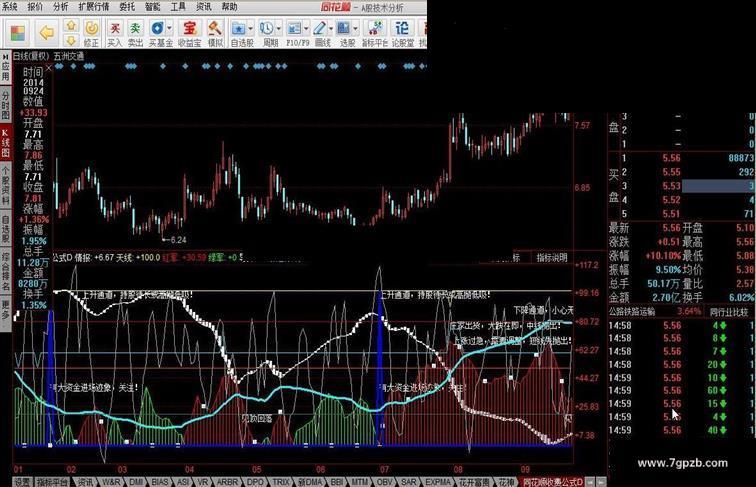The height and width of the screenshot is (487, 756).
Task: Click the colorful home grid icon
Action: click(18, 33)
